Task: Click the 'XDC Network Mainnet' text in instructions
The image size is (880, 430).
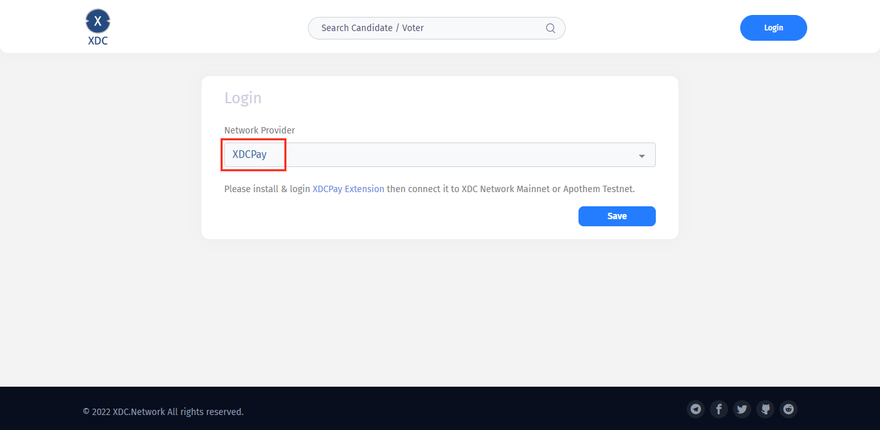Action: 506,188
